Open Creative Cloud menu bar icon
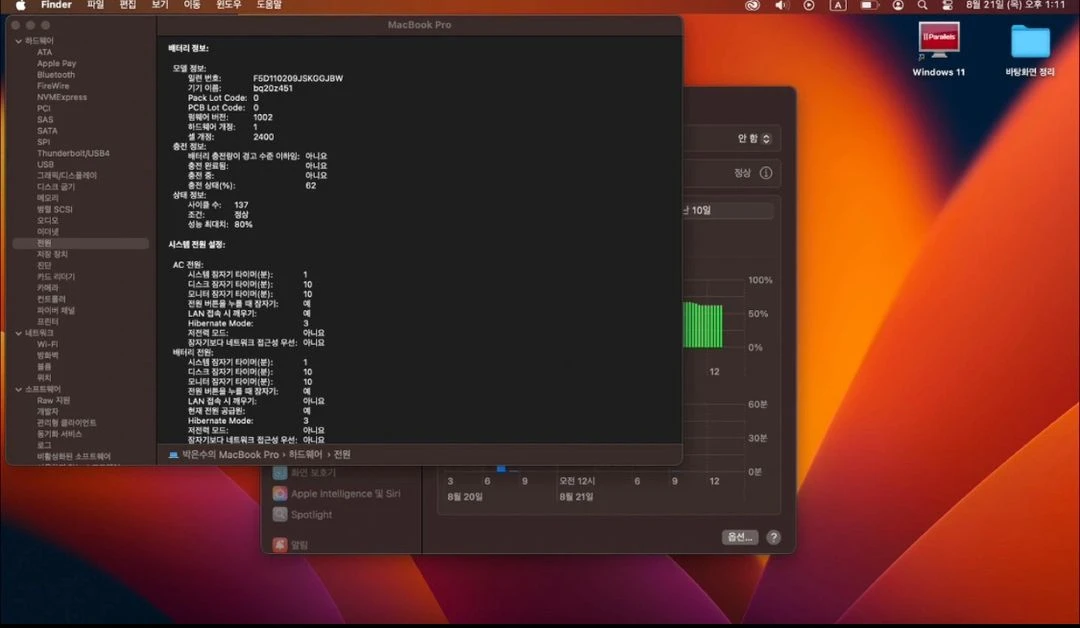Viewport: 1080px width, 628px height. coord(752,5)
